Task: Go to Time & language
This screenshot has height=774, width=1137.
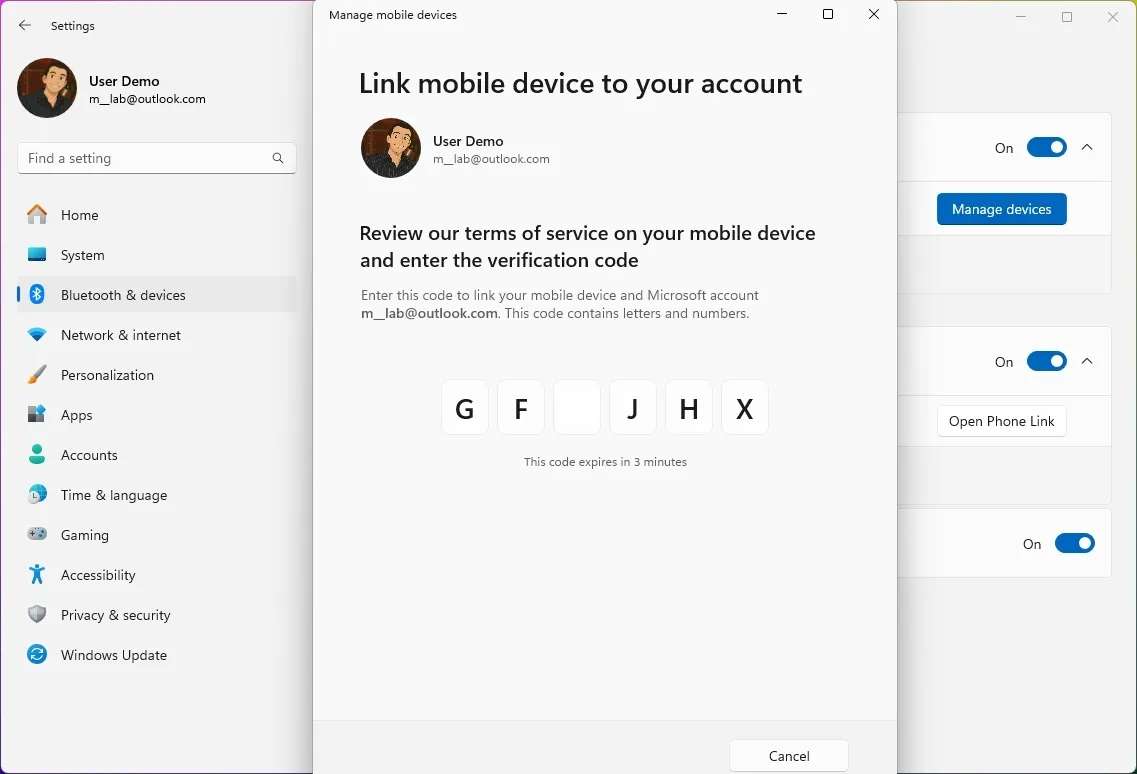Action: click(157, 494)
